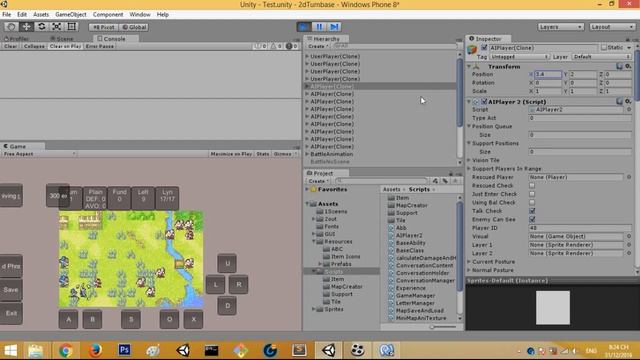Click the U direction button in the game

tap(227, 263)
